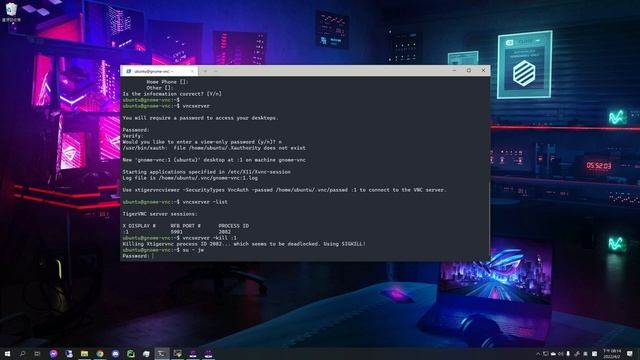Close the terminal window
640x360 pixels.
[x=483, y=70]
